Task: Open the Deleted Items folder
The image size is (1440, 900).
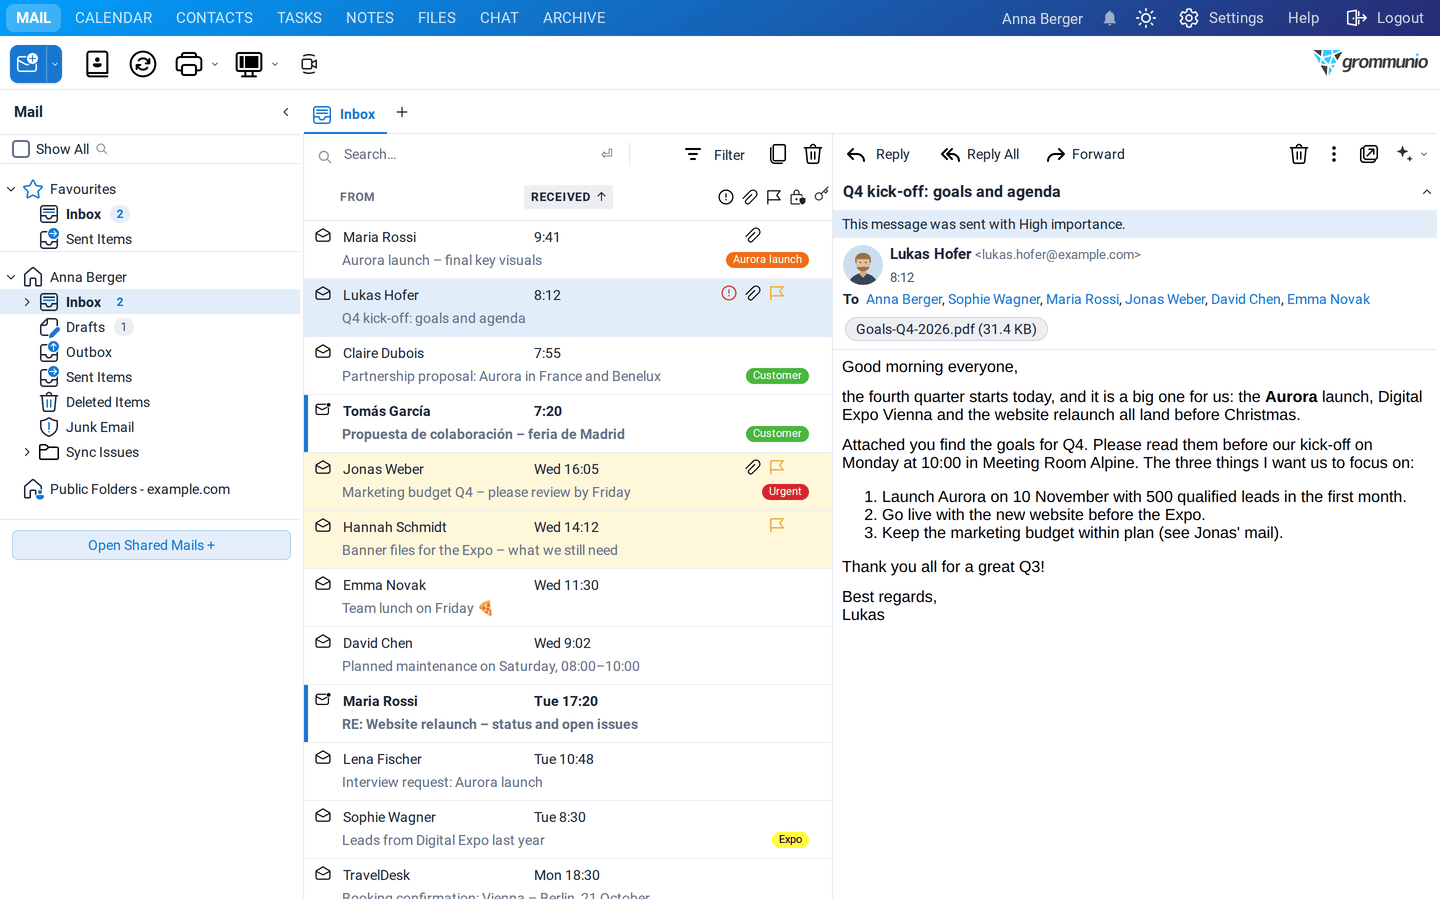Action: tap(108, 402)
